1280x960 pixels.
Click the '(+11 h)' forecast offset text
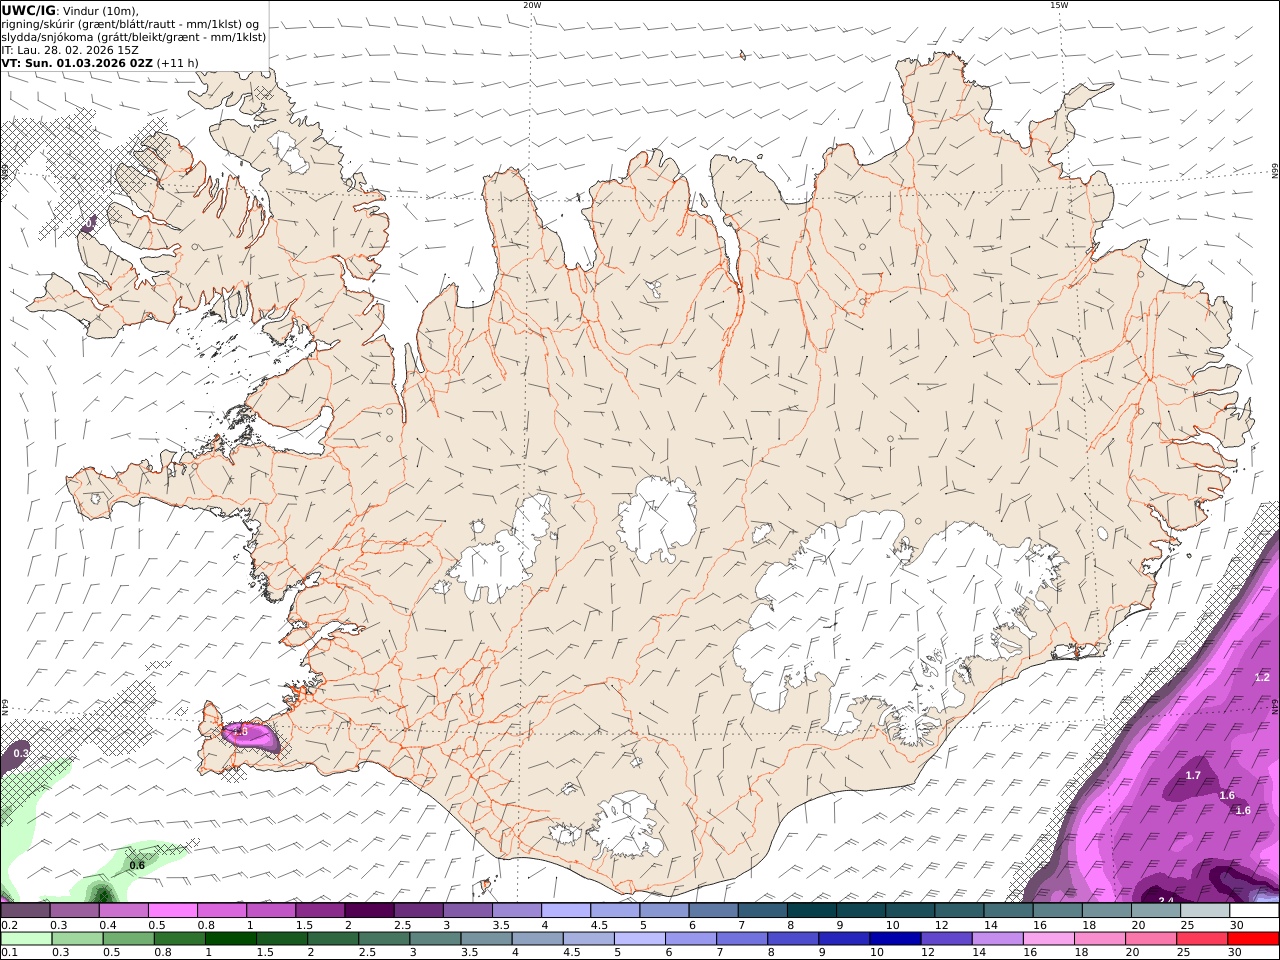[177, 63]
